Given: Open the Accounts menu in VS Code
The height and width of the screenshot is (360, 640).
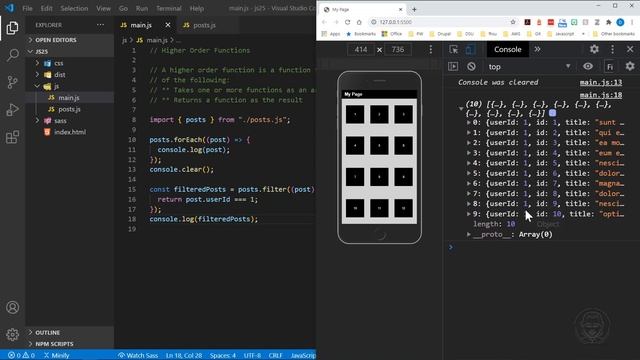Looking at the screenshot, I should [12, 307].
